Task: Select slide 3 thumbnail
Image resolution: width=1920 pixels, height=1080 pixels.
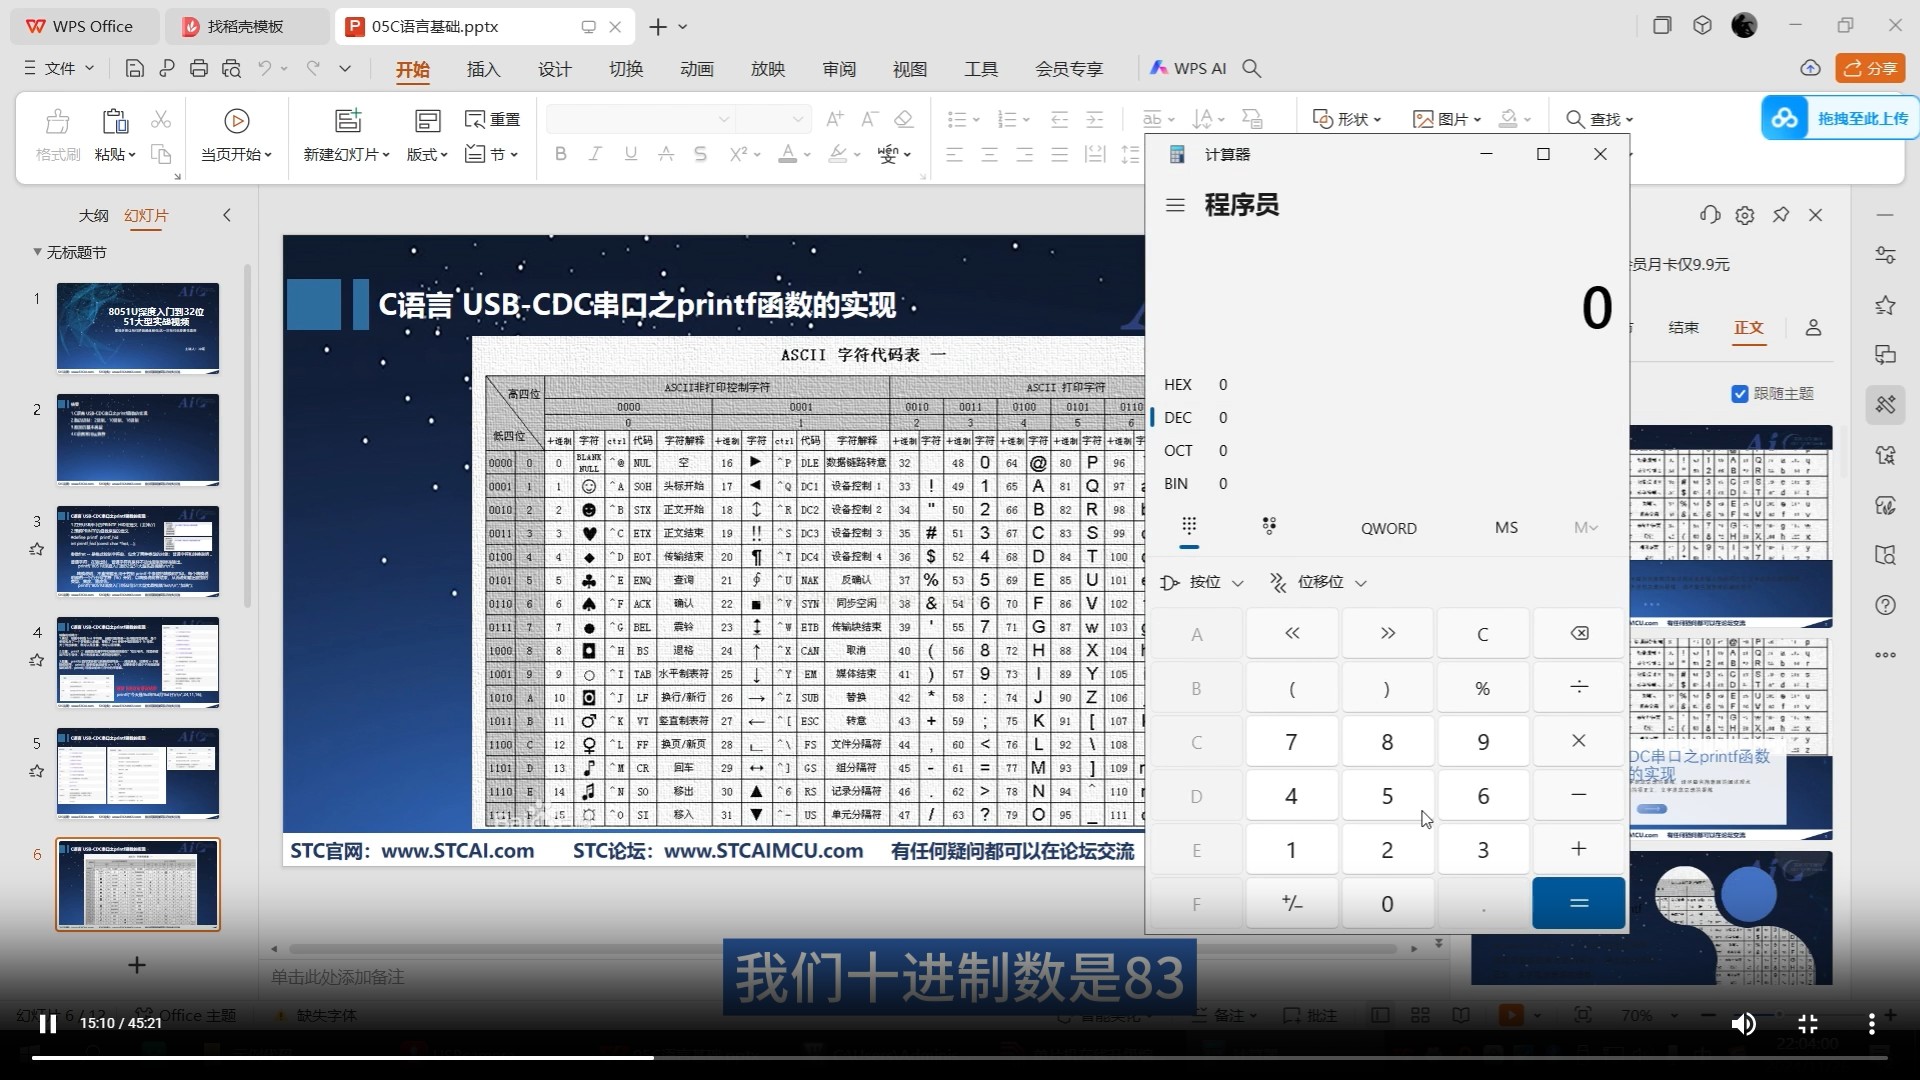Action: click(x=137, y=551)
